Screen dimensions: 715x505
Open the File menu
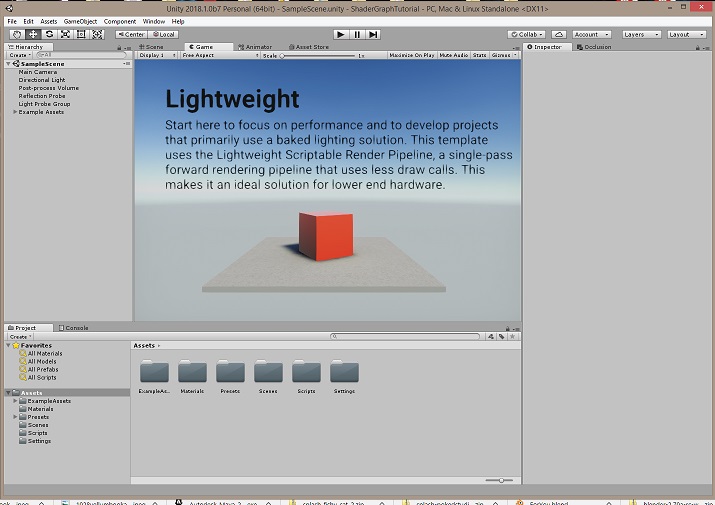[x=12, y=21]
